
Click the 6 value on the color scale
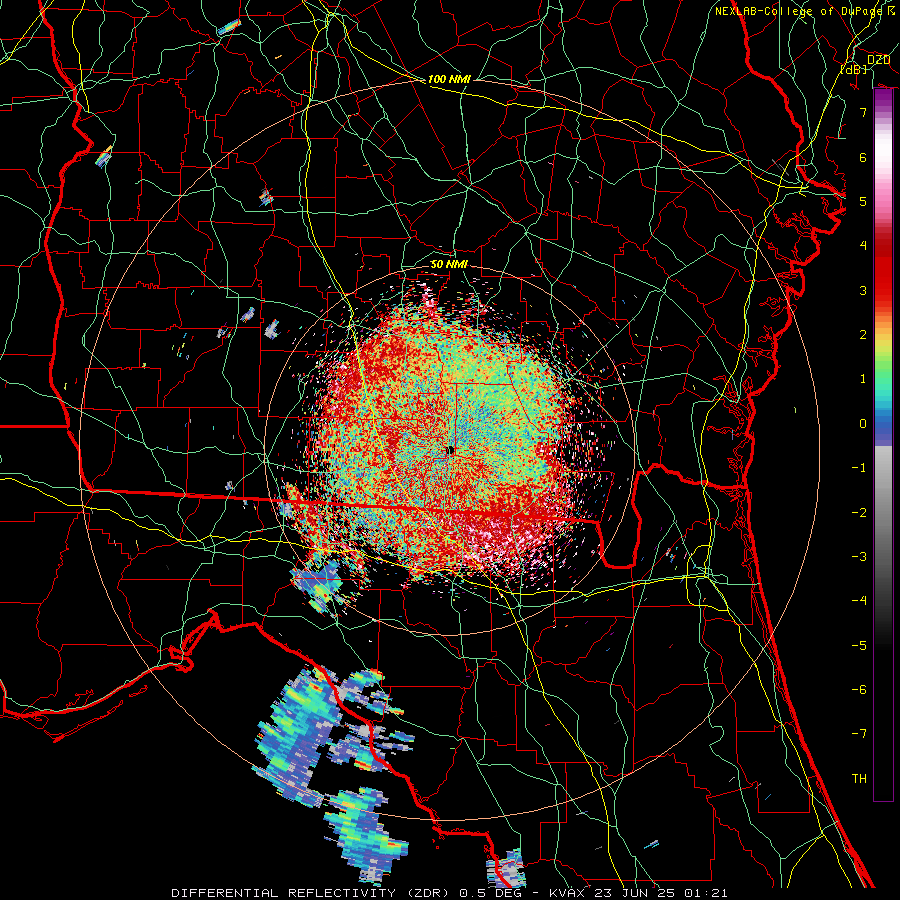pyautogui.click(x=863, y=157)
